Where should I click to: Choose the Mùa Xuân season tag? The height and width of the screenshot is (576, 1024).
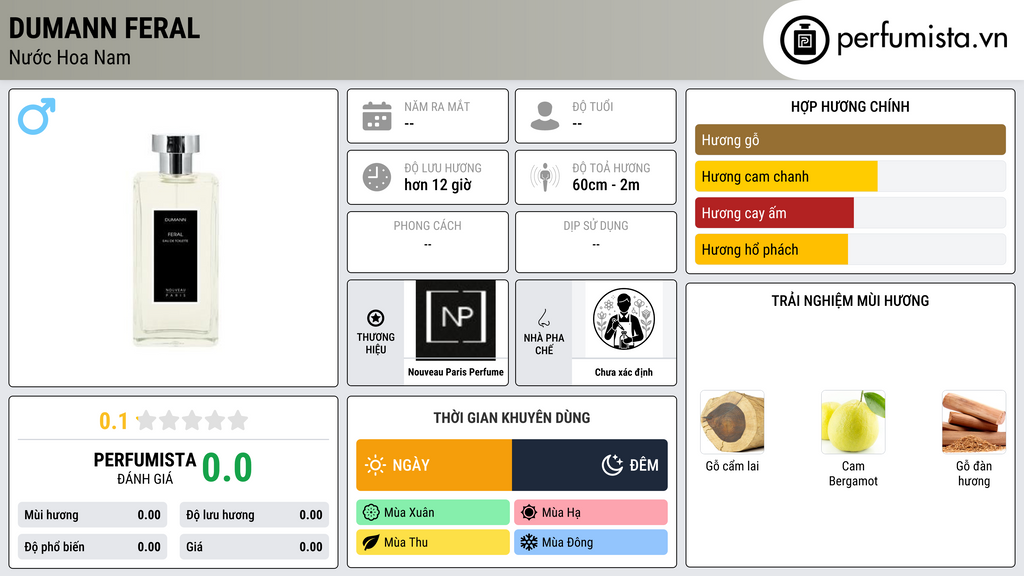pos(433,513)
